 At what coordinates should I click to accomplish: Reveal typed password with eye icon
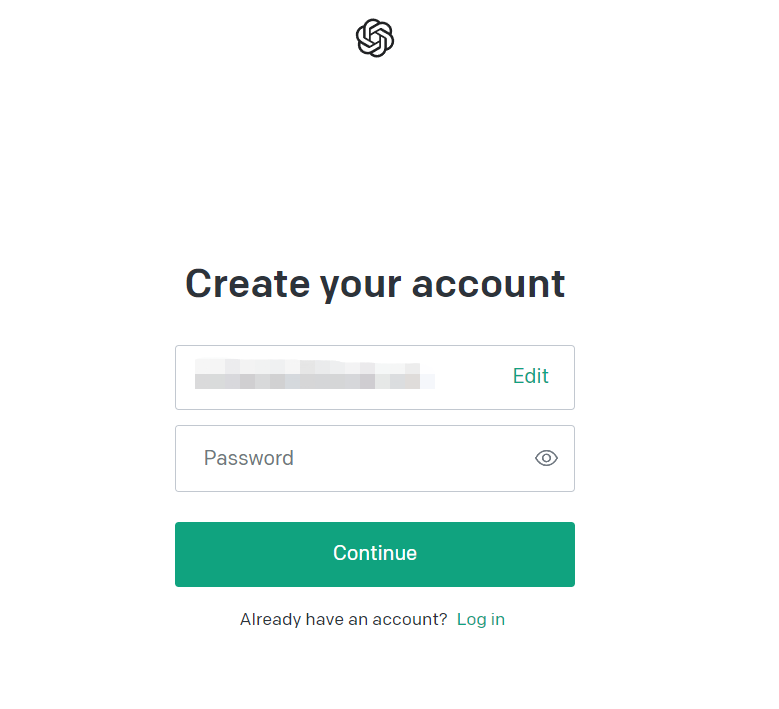coord(546,458)
